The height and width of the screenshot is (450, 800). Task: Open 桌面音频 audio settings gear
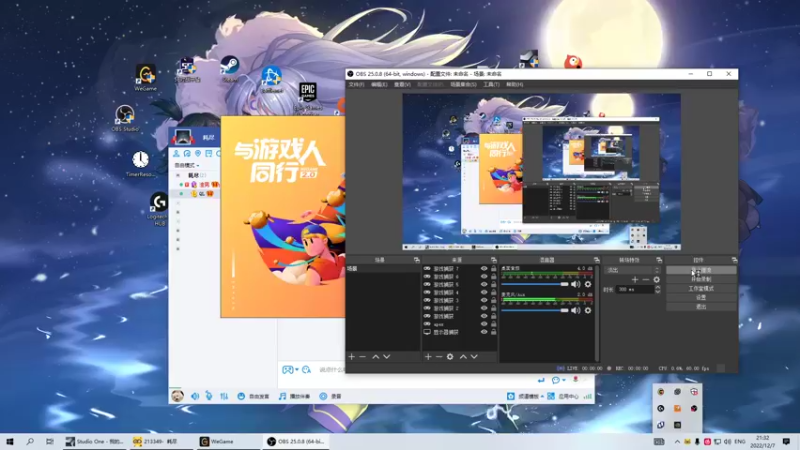588,284
